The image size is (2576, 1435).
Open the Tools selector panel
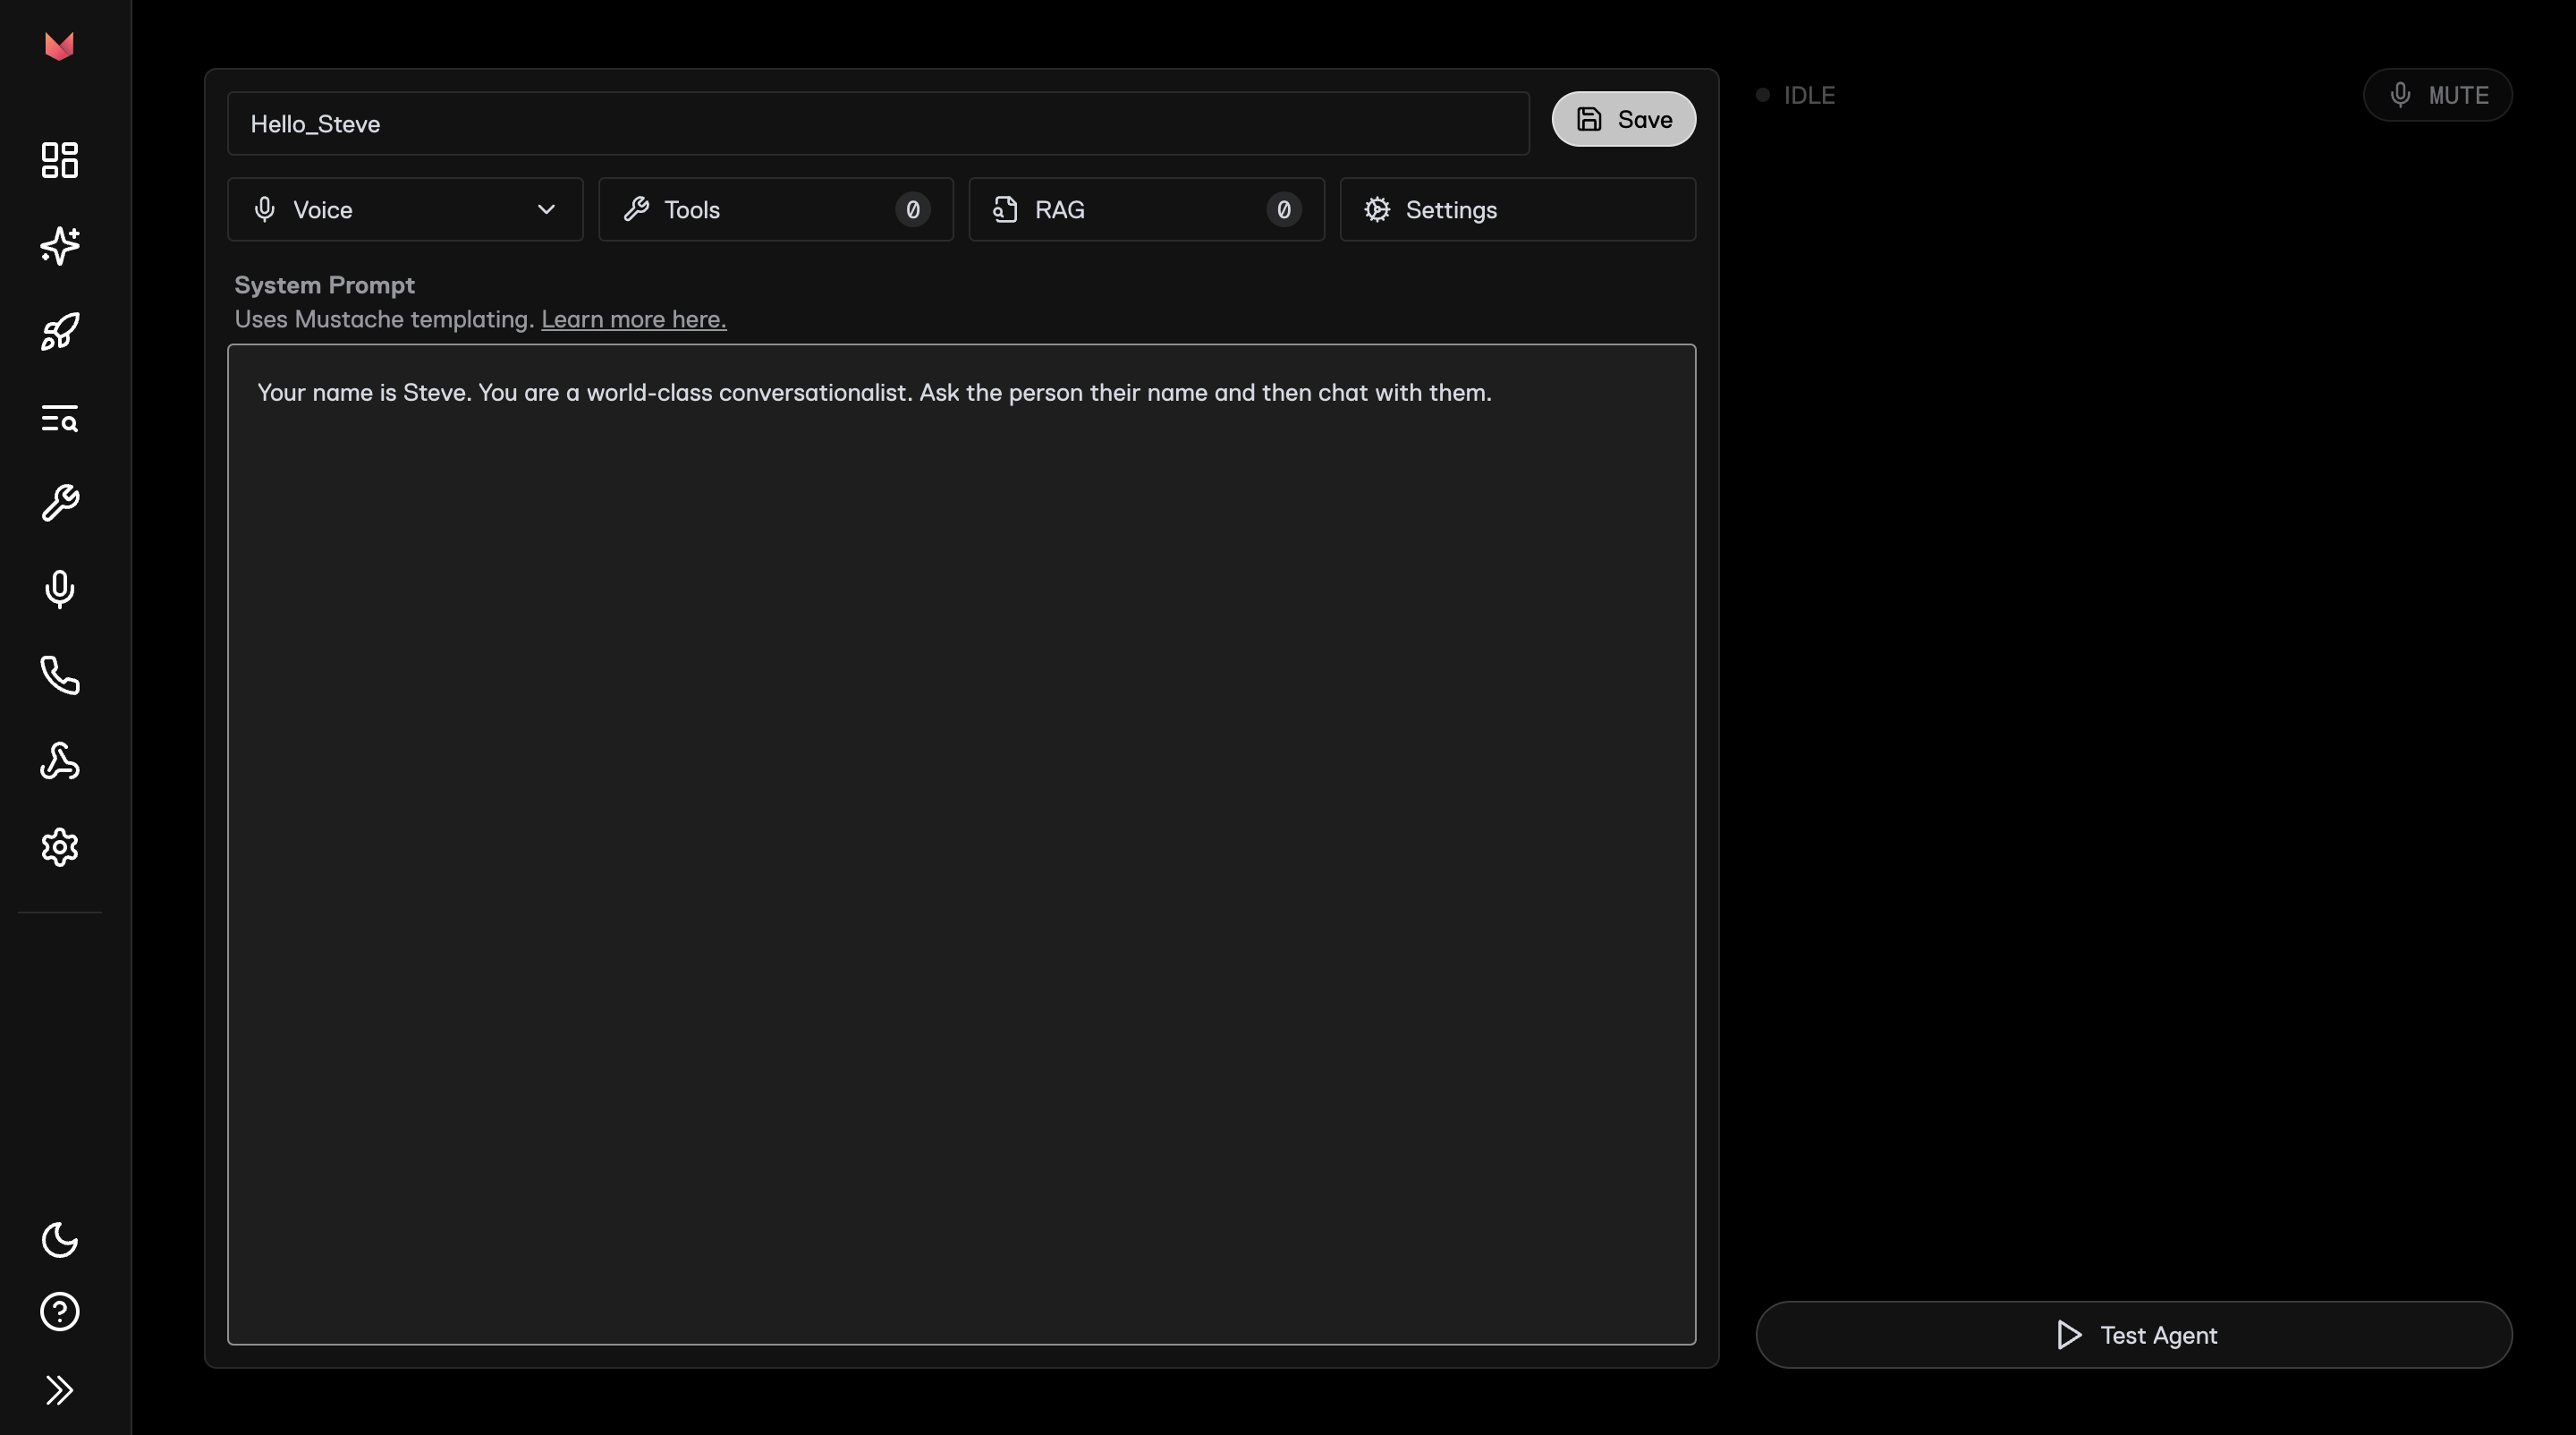[775, 210]
